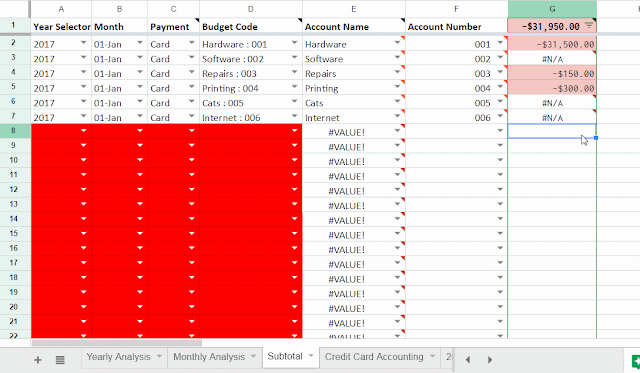Viewport: 640px width, 373px height.
Task: Open Account Number dropdown in row 10
Action: click(x=500, y=160)
